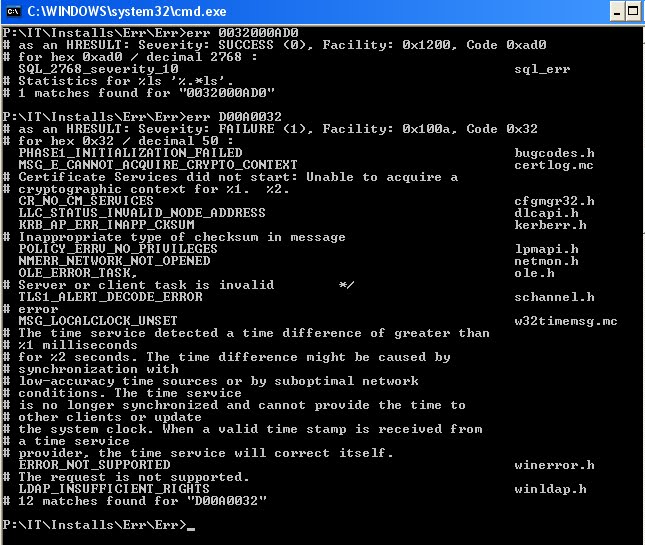This screenshot has height=545, width=645.
Task: Minimize the cmd.exe window
Action: pyautogui.click(x=617, y=12)
